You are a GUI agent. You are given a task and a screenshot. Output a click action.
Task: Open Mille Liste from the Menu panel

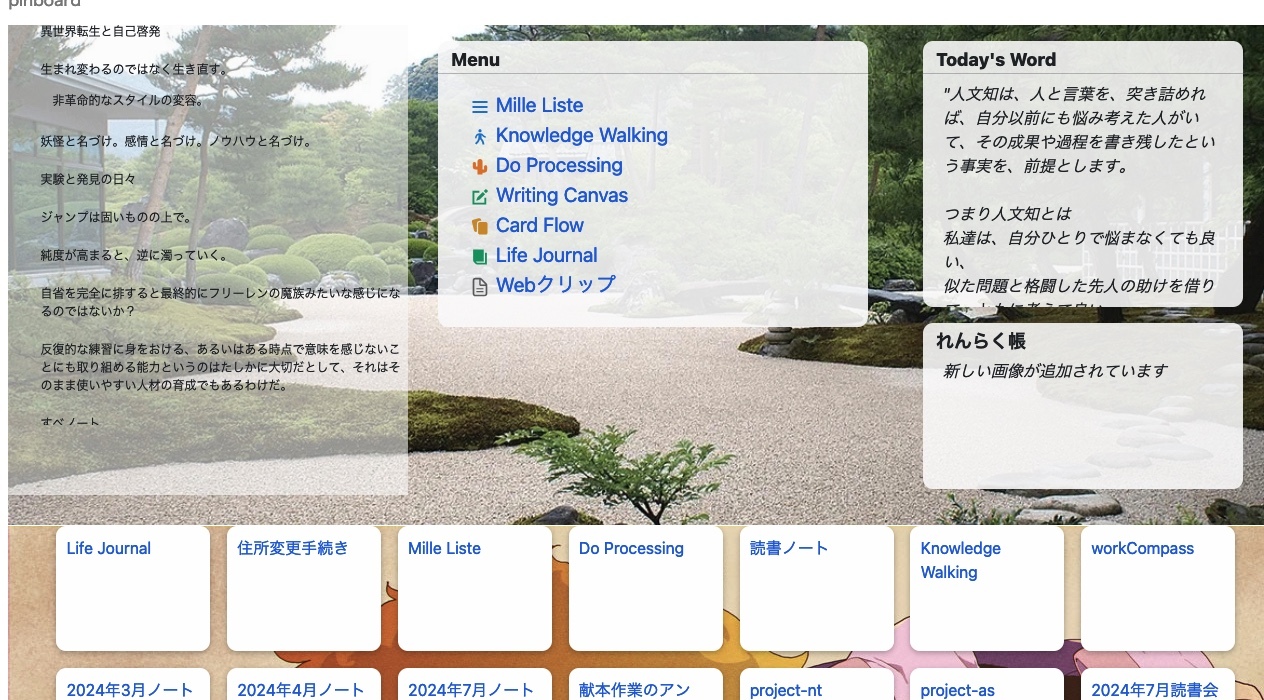coord(539,105)
